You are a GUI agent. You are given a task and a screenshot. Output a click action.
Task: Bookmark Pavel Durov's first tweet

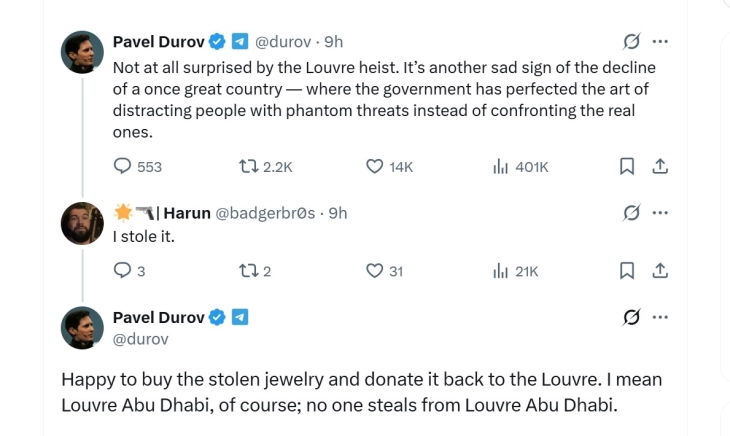click(627, 167)
